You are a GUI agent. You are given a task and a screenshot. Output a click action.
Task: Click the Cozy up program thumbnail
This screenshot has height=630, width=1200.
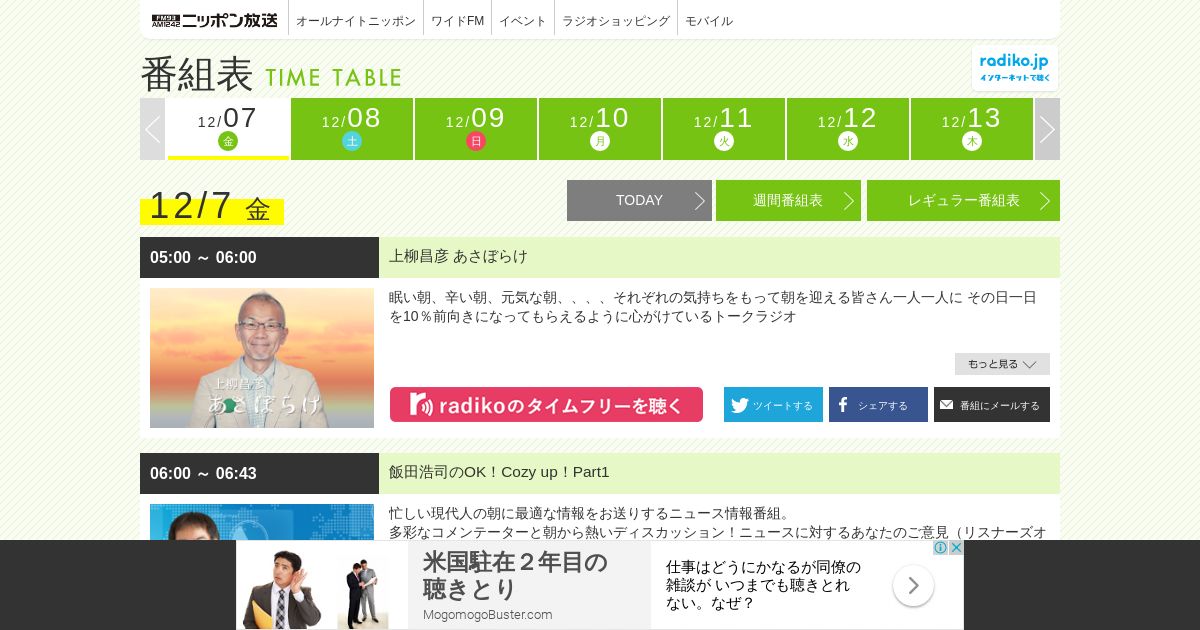coord(262,522)
